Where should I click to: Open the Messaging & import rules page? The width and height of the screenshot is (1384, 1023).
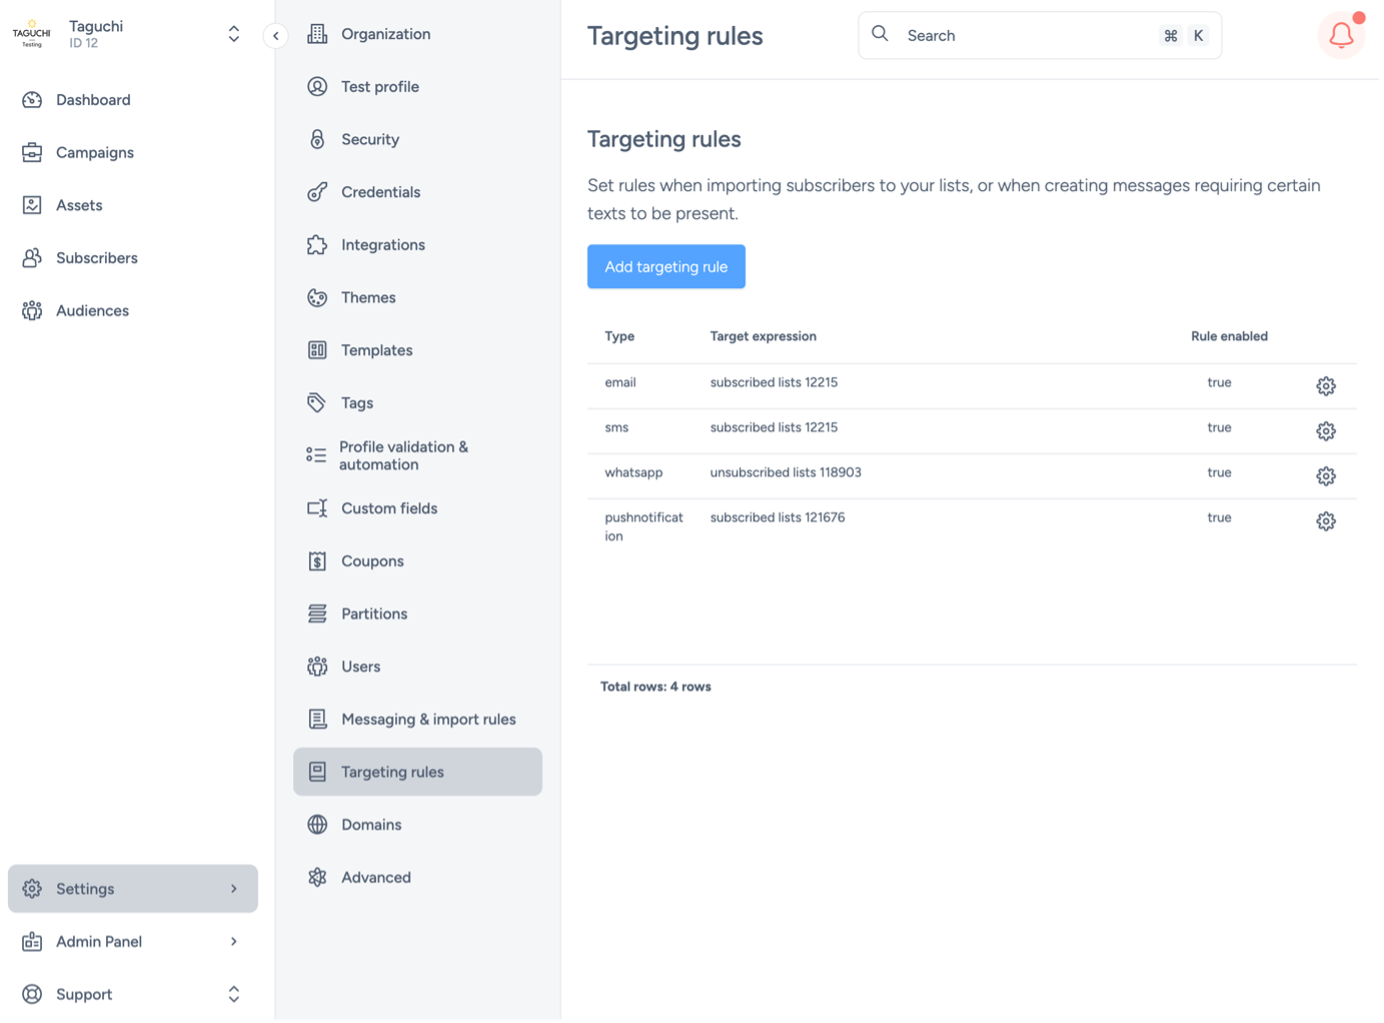pyautogui.click(x=428, y=718)
